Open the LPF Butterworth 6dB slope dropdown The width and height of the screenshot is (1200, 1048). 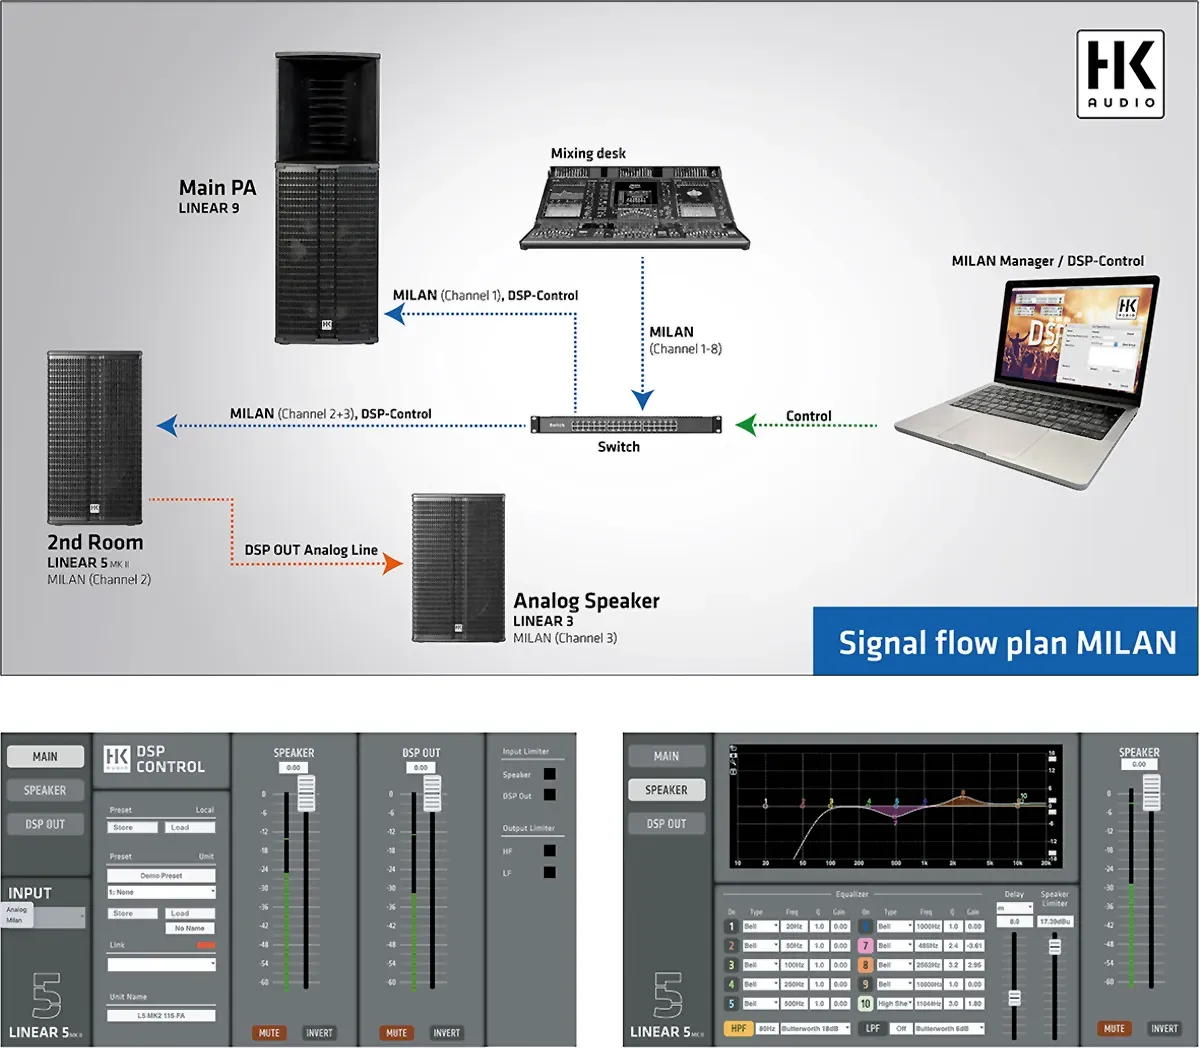tap(949, 1028)
